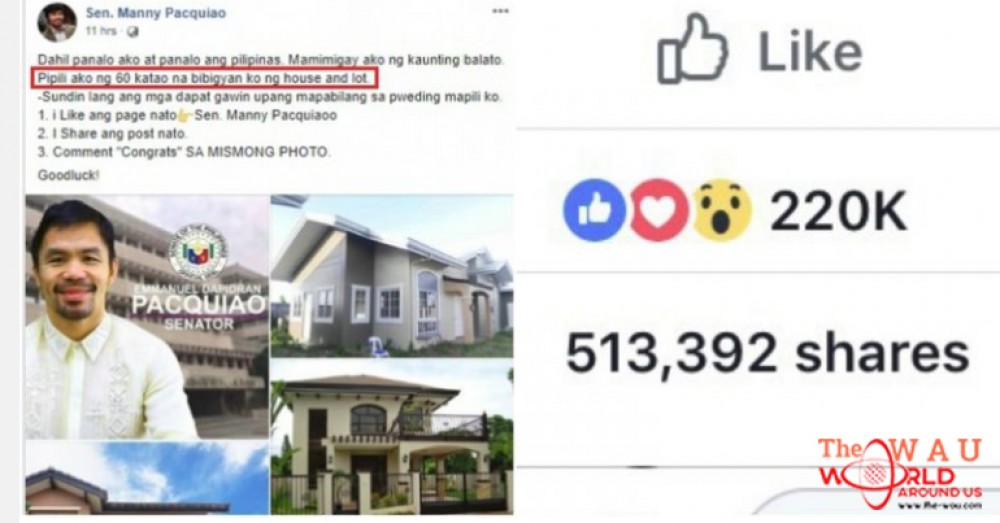Open the three-dot post options menu
1000x523 pixels.
501,11
